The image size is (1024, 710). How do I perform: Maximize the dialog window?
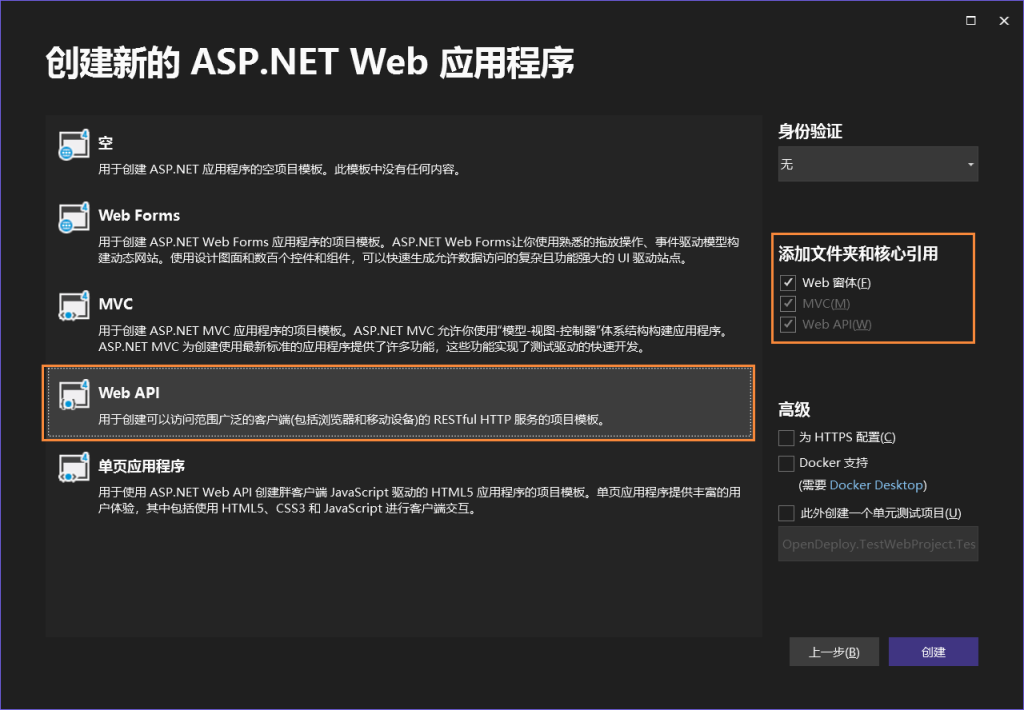971,21
